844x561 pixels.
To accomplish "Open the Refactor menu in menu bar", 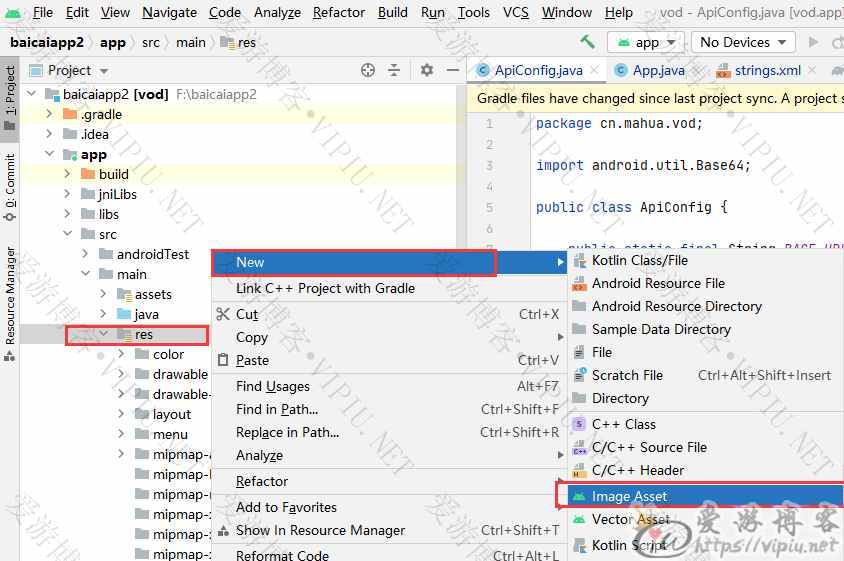I will tap(339, 12).
